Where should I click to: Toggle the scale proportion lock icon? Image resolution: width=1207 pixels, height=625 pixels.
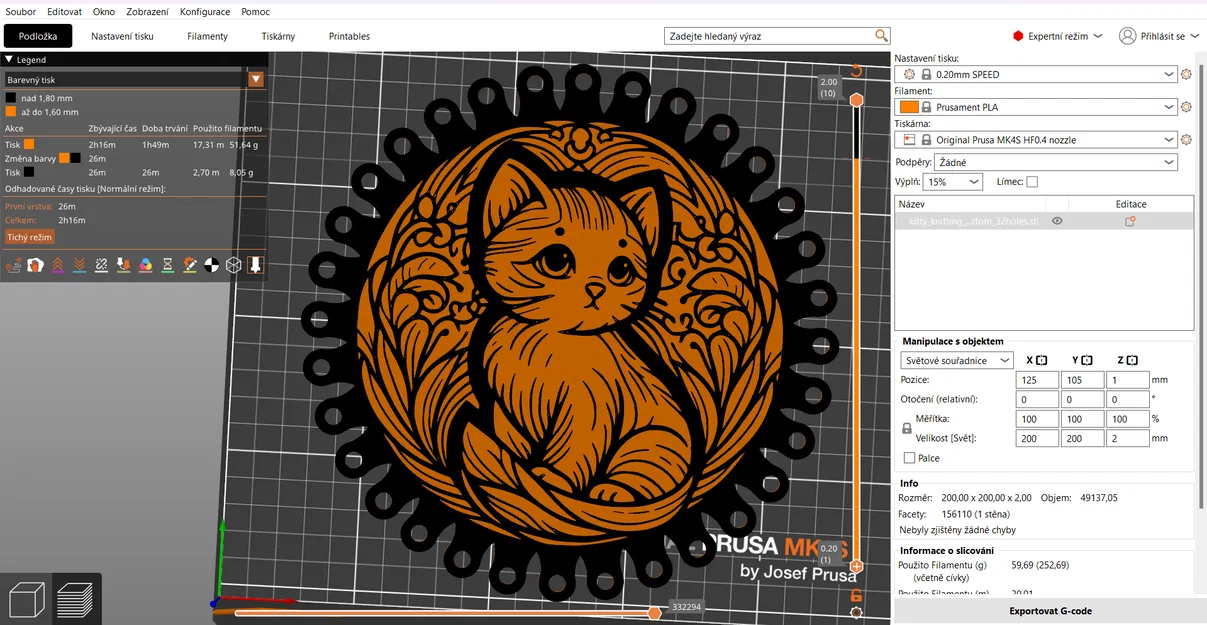click(x=907, y=428)
